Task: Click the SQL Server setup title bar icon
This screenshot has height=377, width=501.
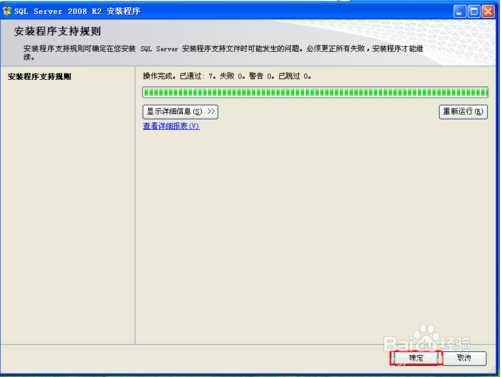Action: pyautogui.click(x=7, y=11)
